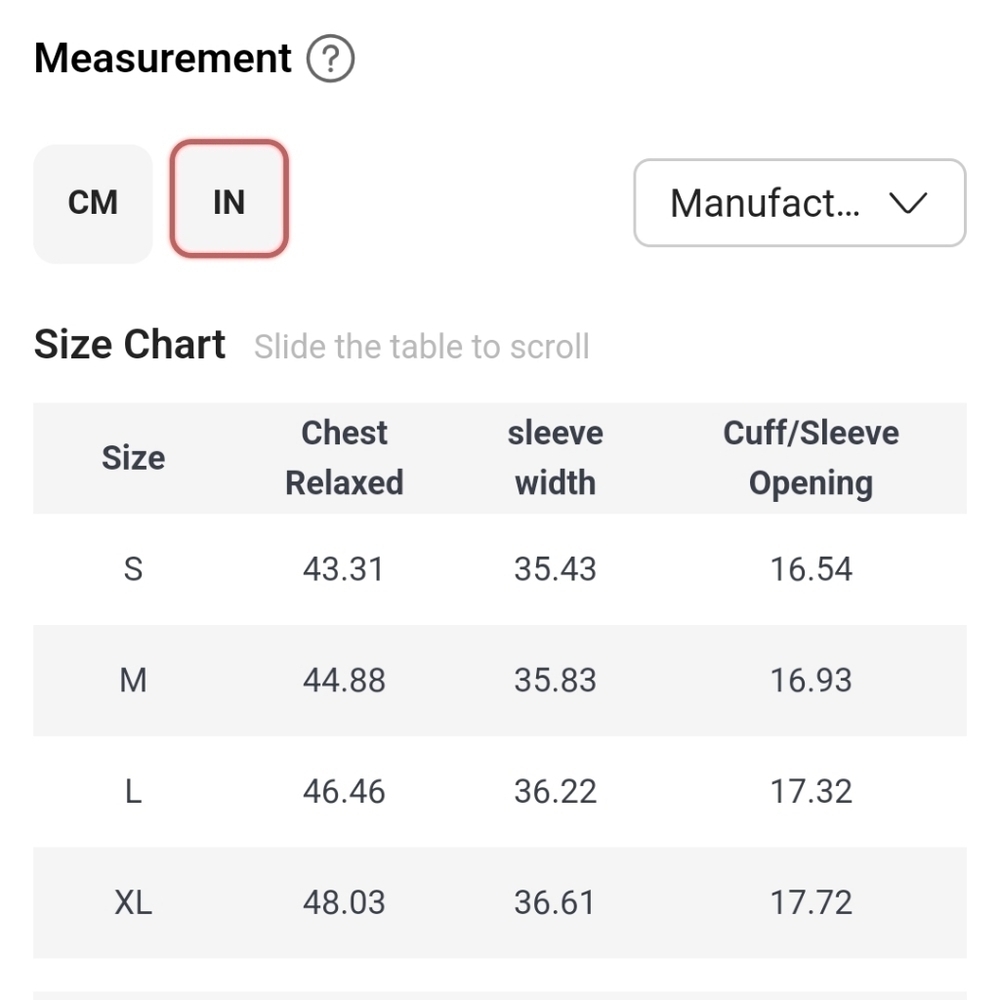This screenshot has height=1000, width=1000.
Task: Click the Size column header
Action: [x=133, y=458]
